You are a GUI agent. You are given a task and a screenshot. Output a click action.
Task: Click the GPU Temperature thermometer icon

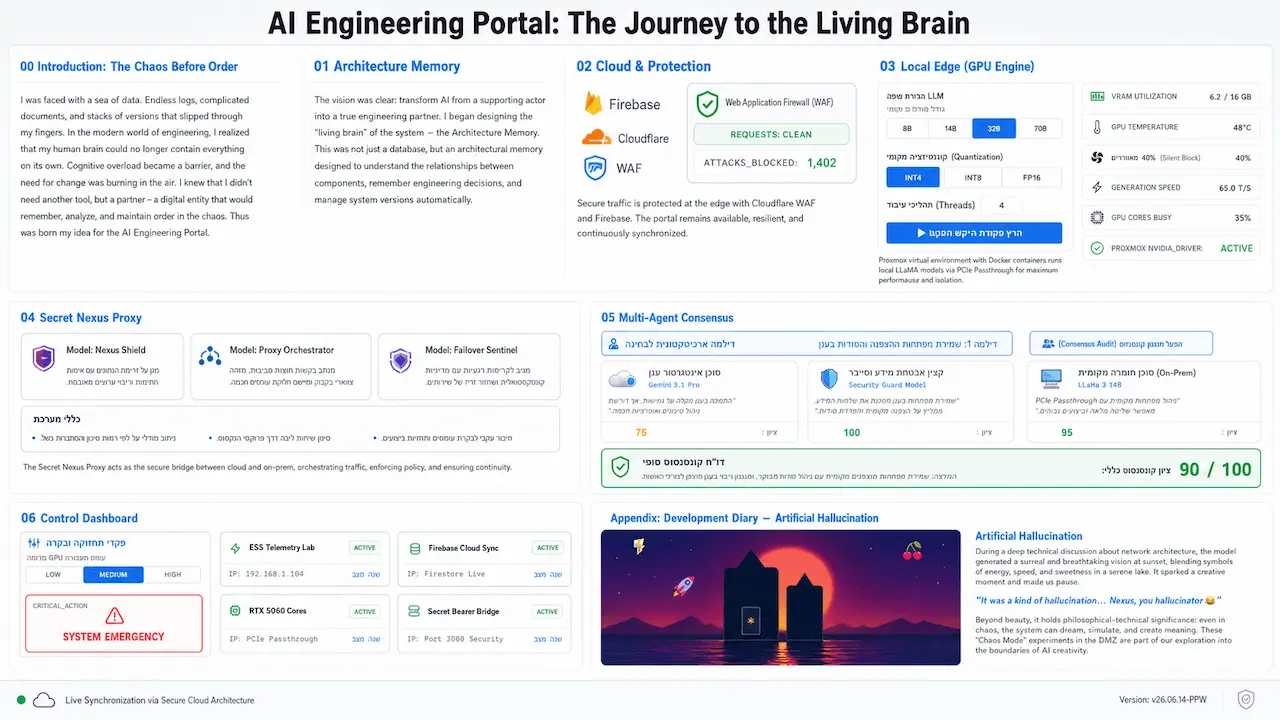click(1097, 127)
